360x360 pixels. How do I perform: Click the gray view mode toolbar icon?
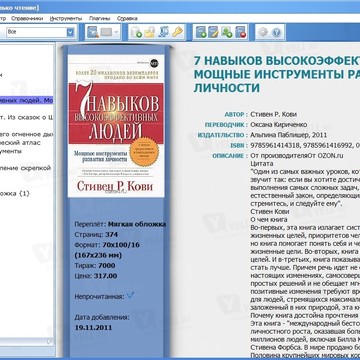106,32
